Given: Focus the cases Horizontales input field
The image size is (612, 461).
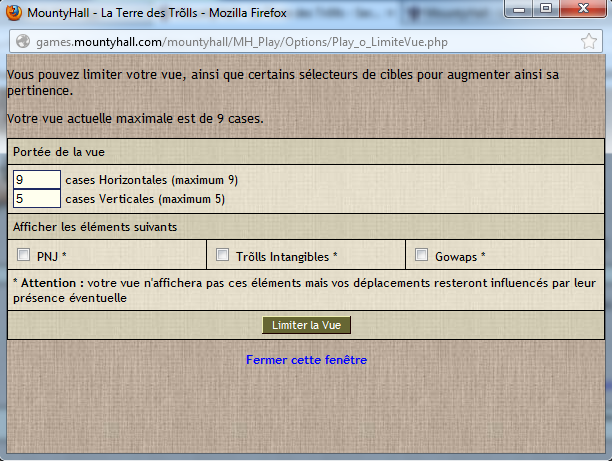Looking at the screenshot, I should [x=37, y=180].
